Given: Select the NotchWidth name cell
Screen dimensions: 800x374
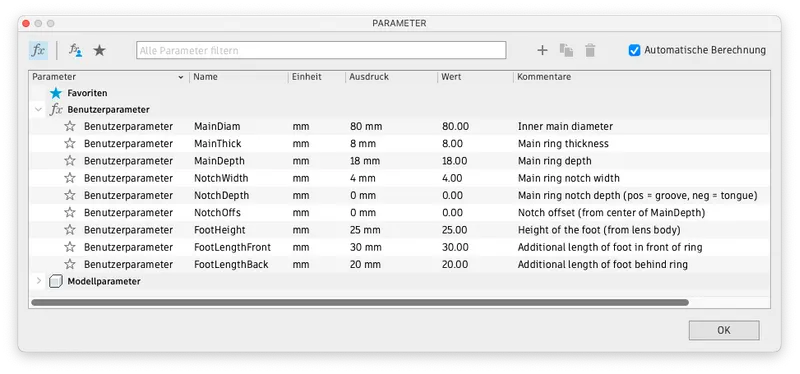Looking at the screenshot, I should pyautogui.click(x=221, y=178).
